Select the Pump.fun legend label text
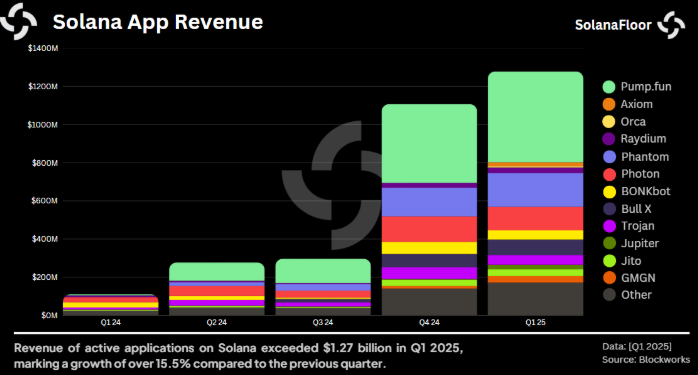The width and height of the screenshot is (698, 375). [646, 86]
